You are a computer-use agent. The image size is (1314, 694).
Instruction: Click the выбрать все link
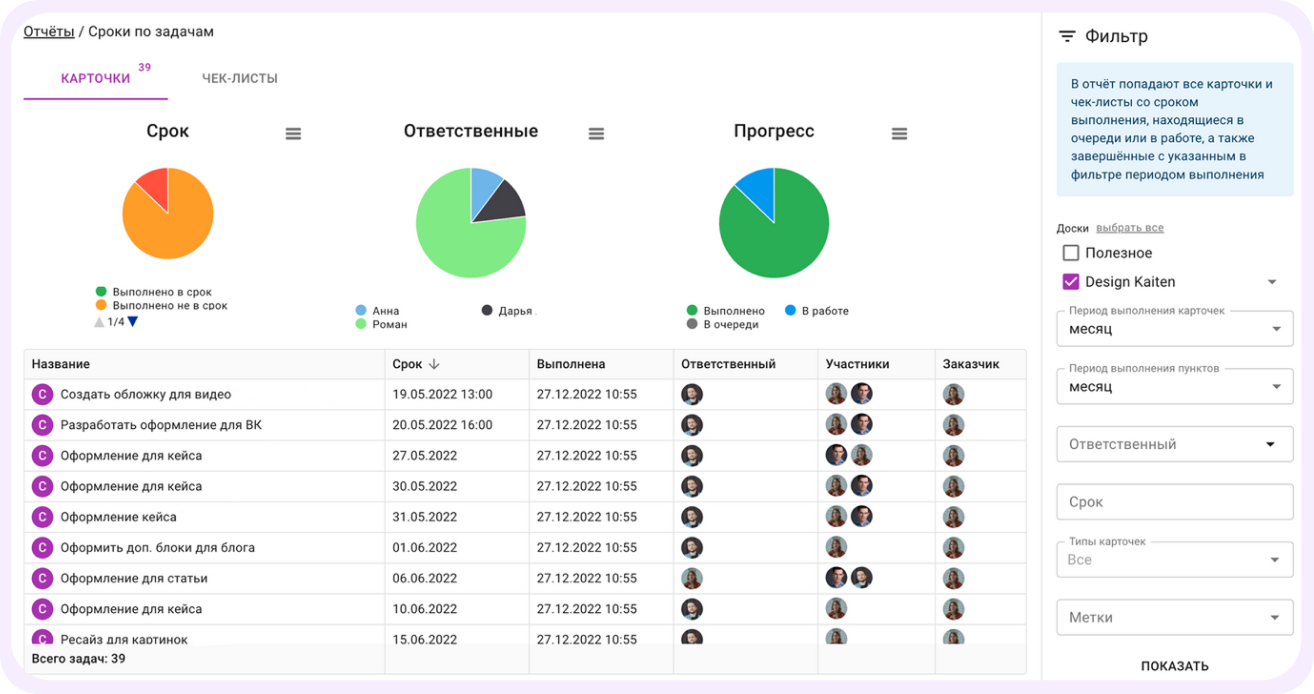pos(1130,228)
